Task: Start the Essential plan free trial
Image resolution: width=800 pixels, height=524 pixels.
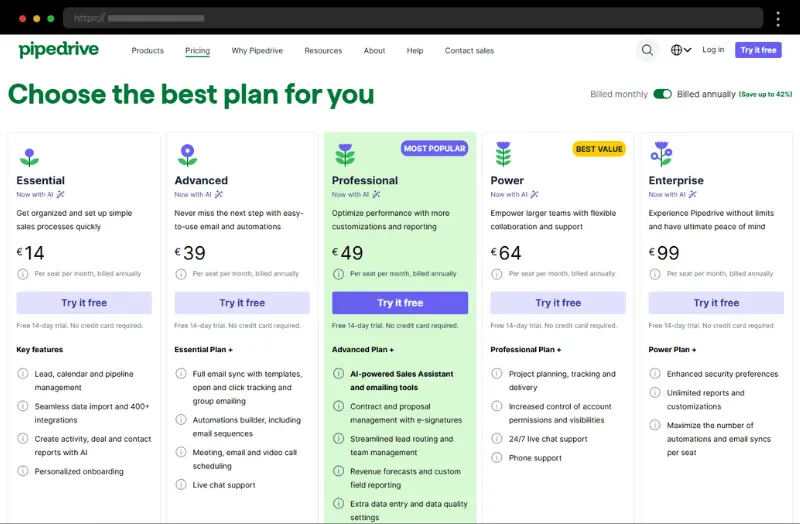Action: click(84, 303)
